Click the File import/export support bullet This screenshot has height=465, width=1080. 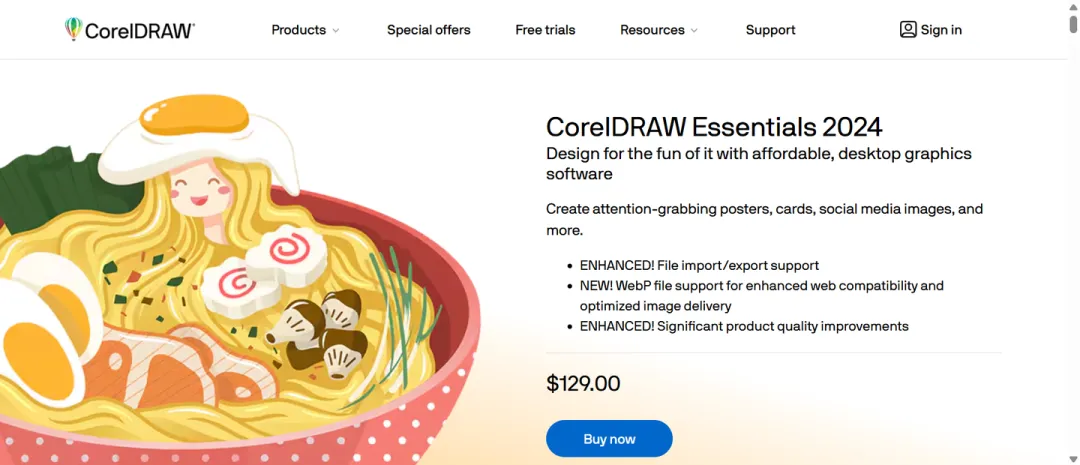point(699,266)
